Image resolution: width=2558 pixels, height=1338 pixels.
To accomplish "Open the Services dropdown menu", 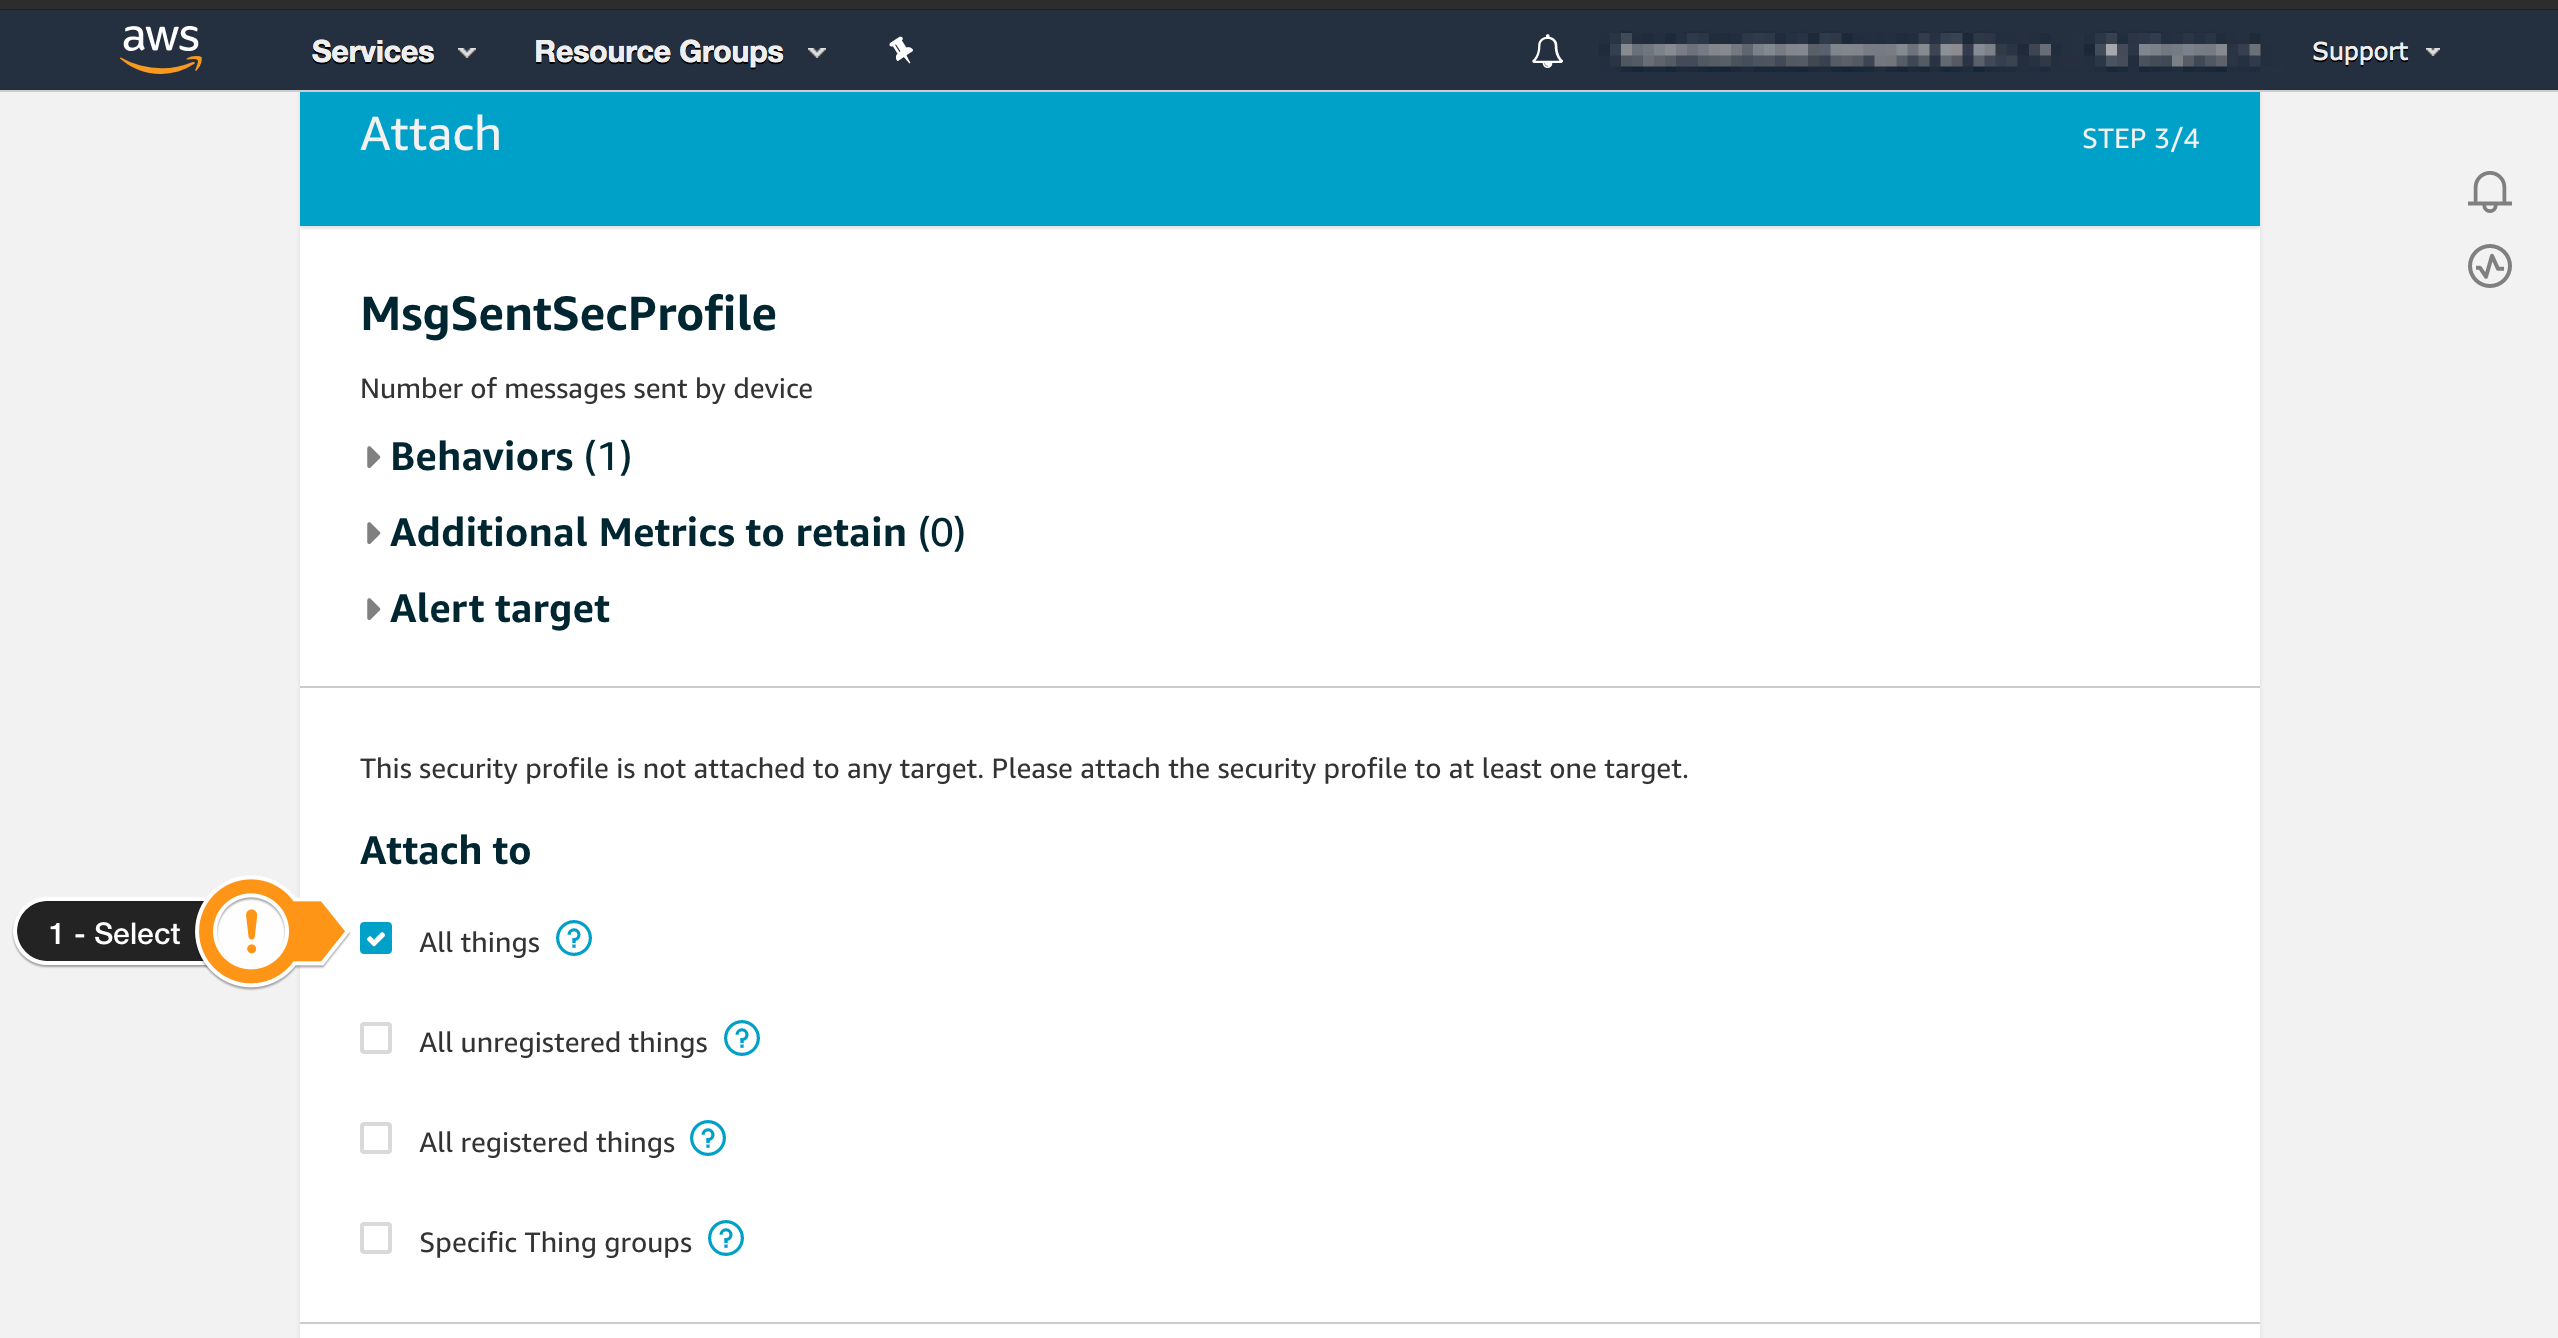I will 393,51.
